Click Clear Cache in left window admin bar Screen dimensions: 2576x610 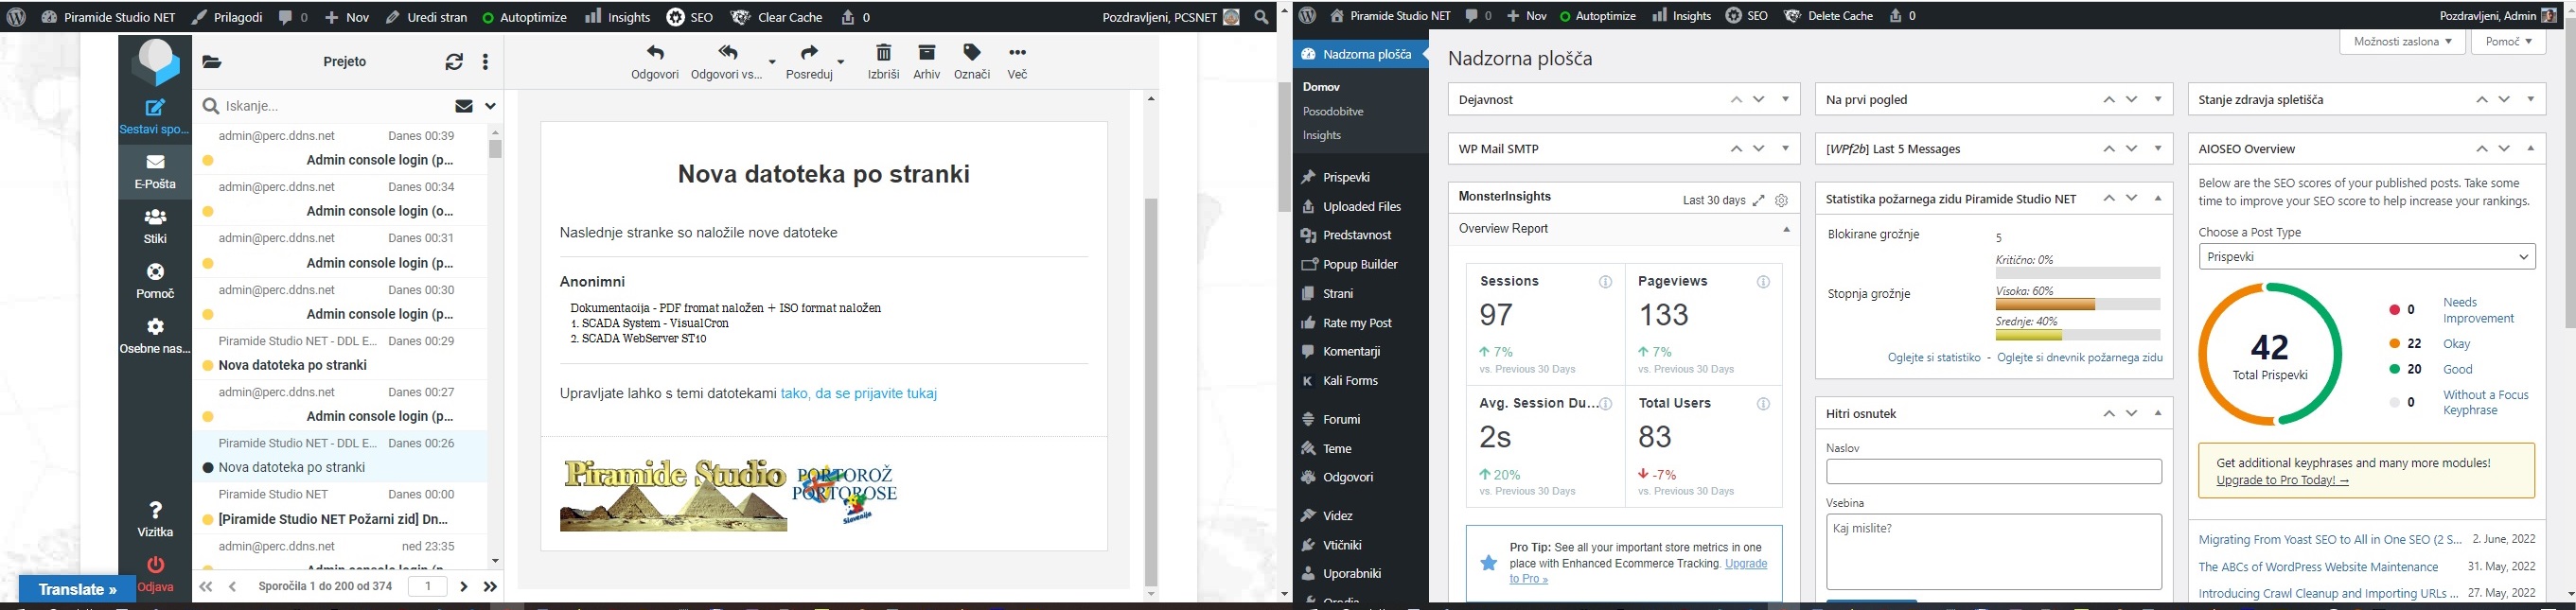coord(777,17)
